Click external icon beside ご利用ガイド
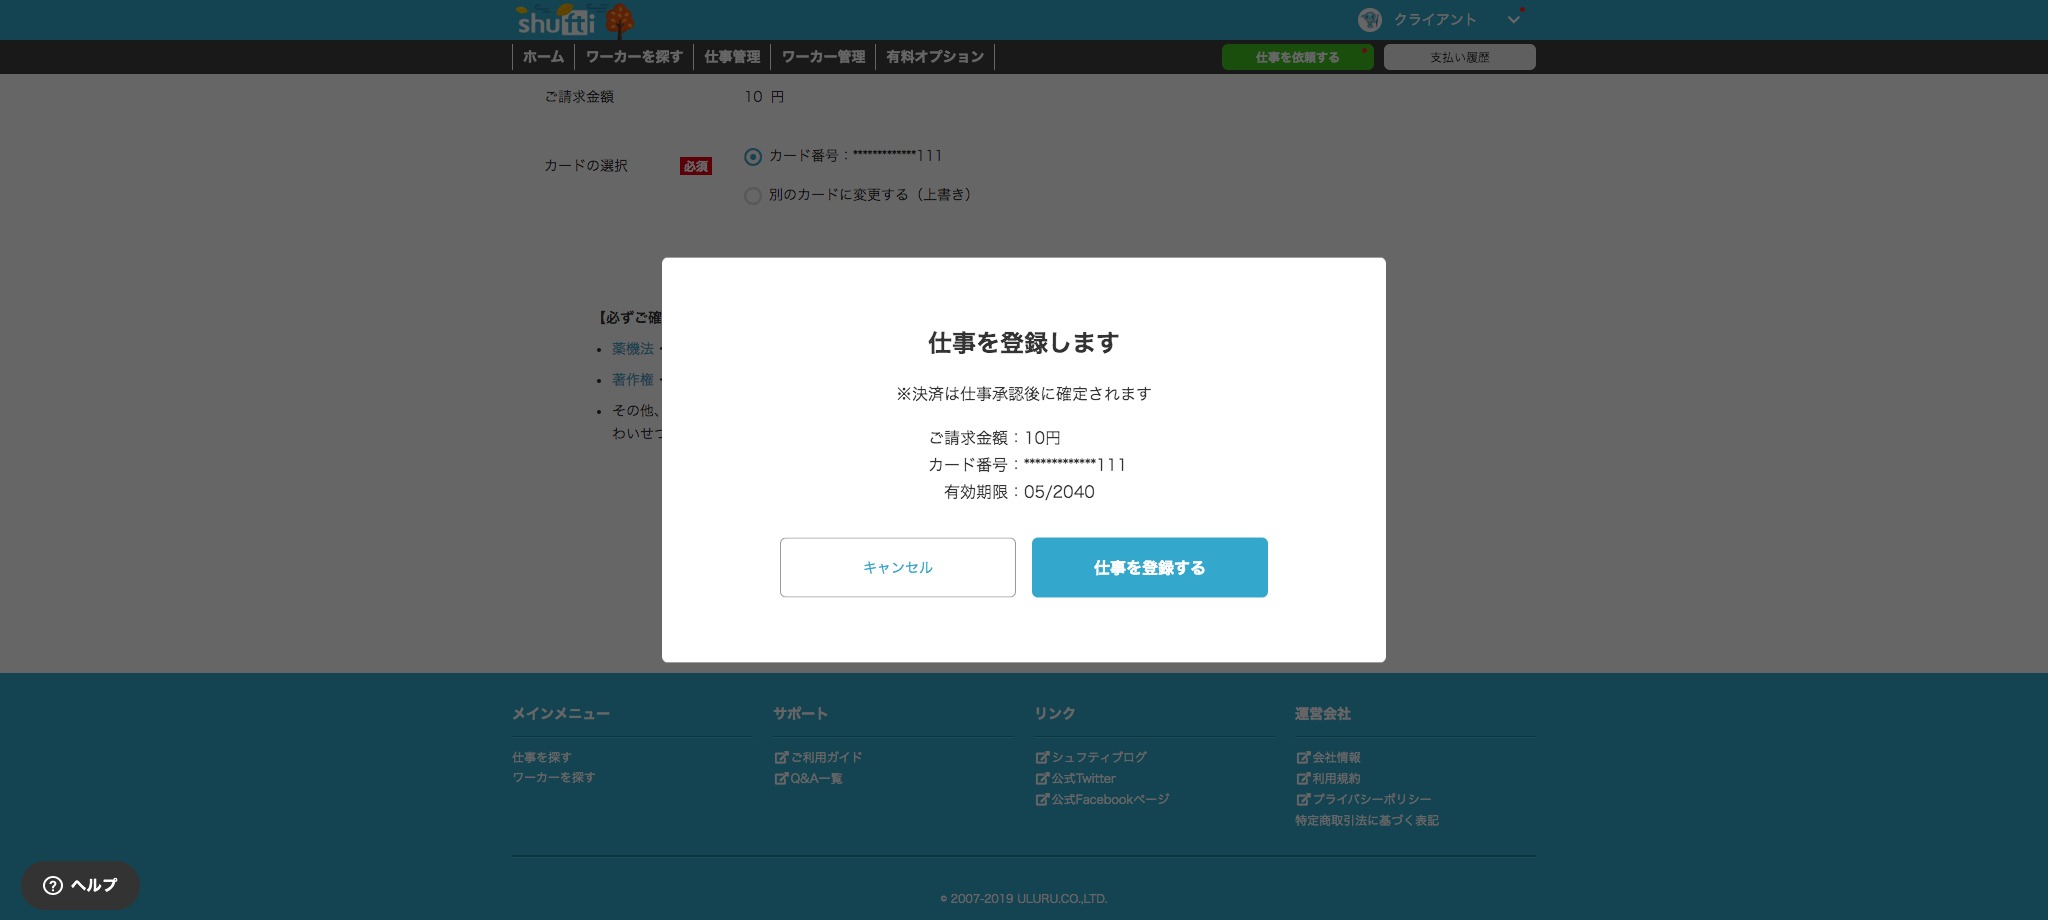The height and width of the screenshot is (920, 2048). pos(781,757)
